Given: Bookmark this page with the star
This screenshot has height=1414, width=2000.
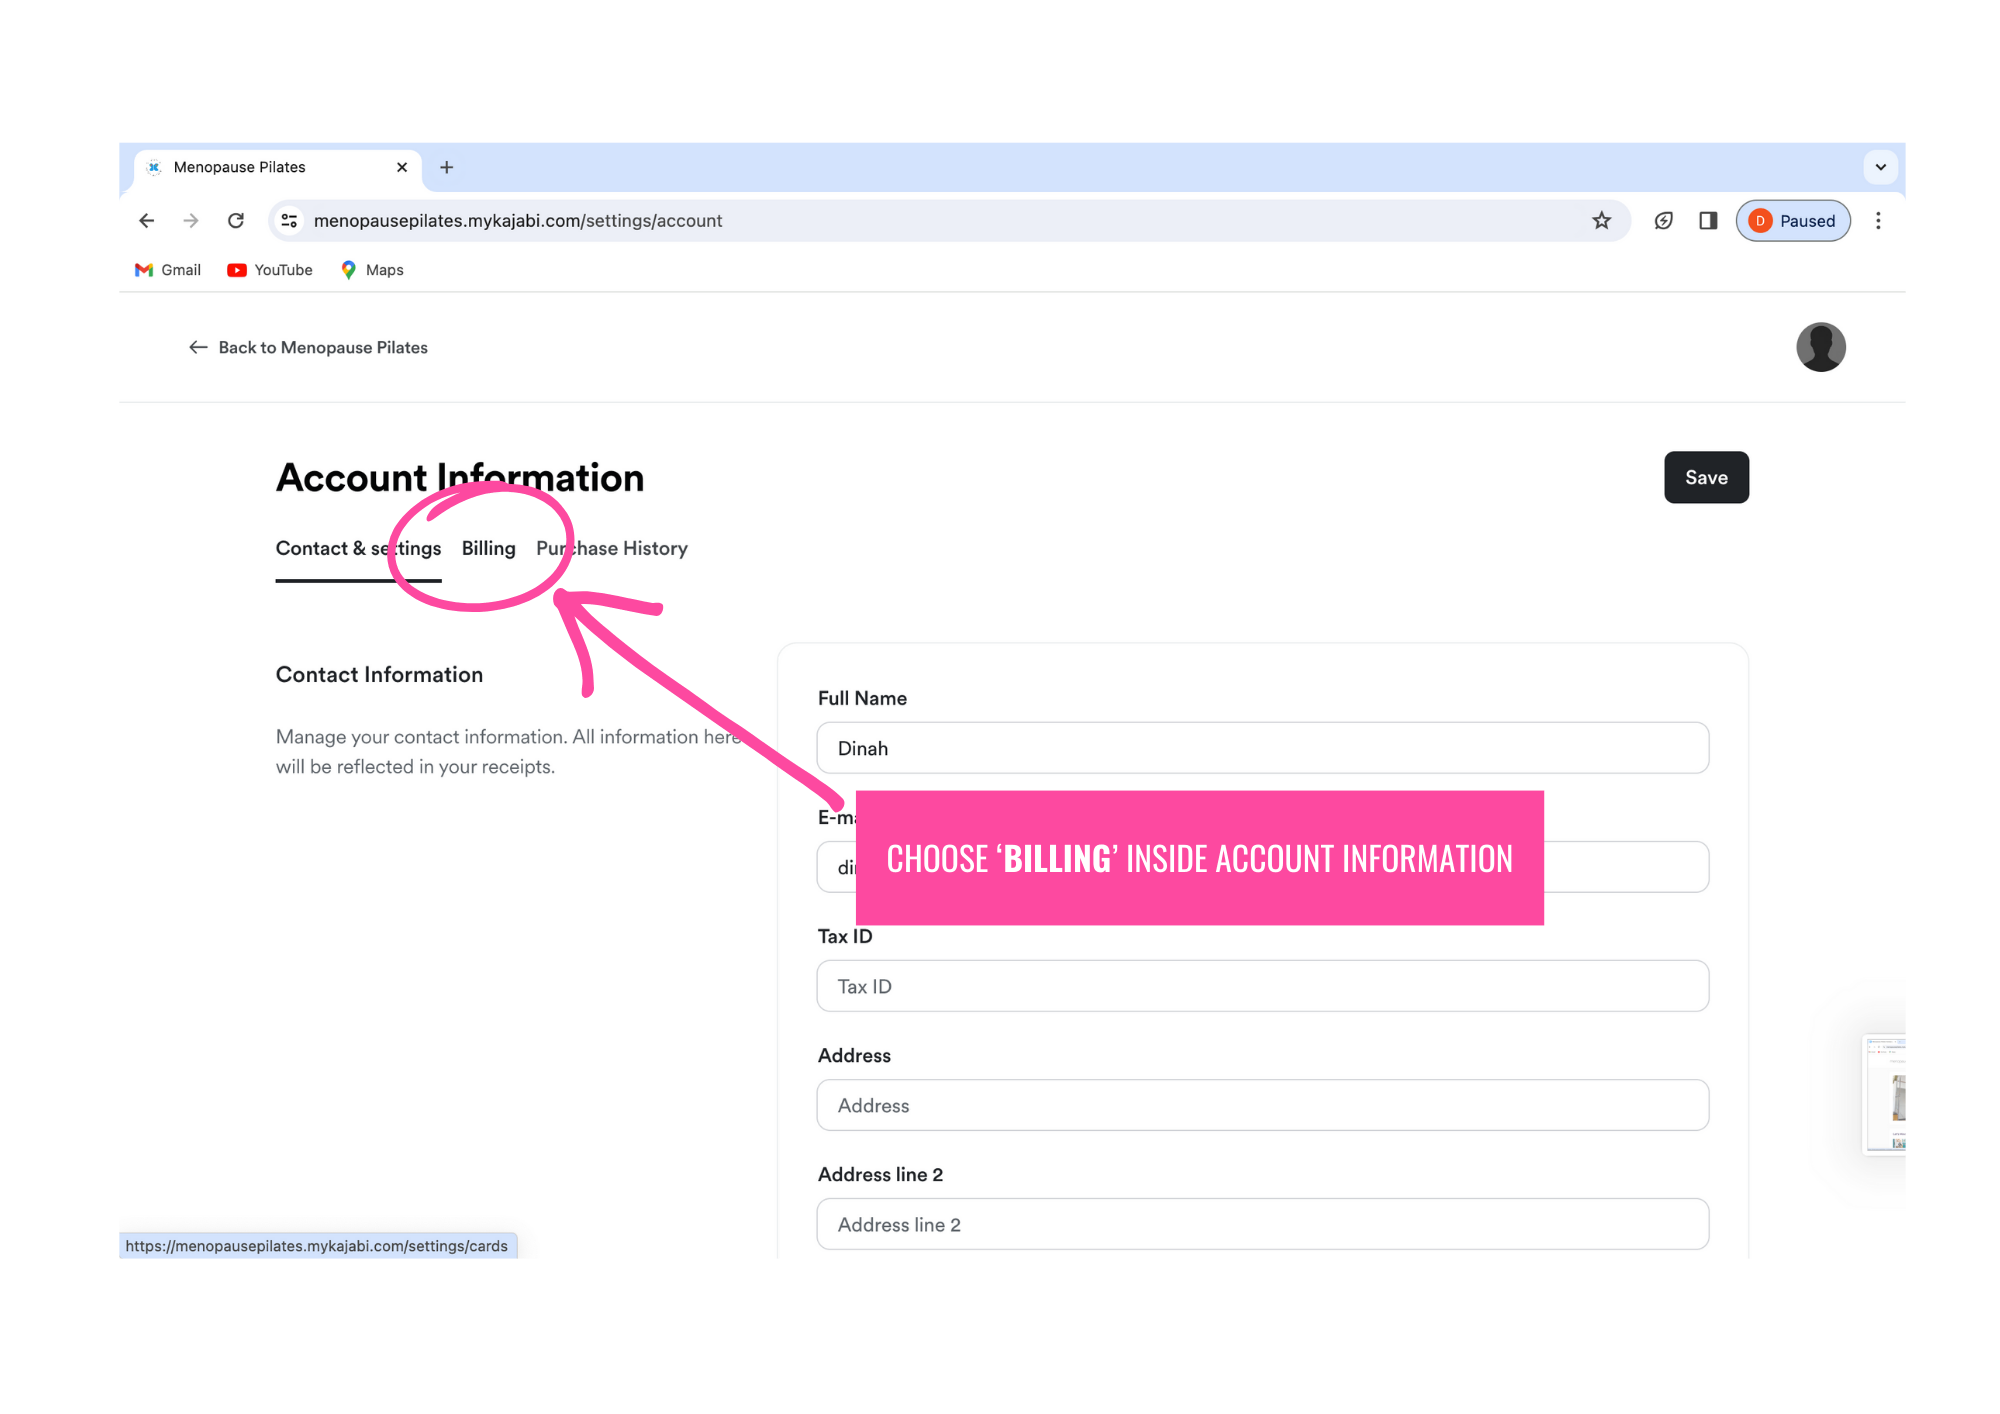Looking at the screenshot, I should (1601, 221).
